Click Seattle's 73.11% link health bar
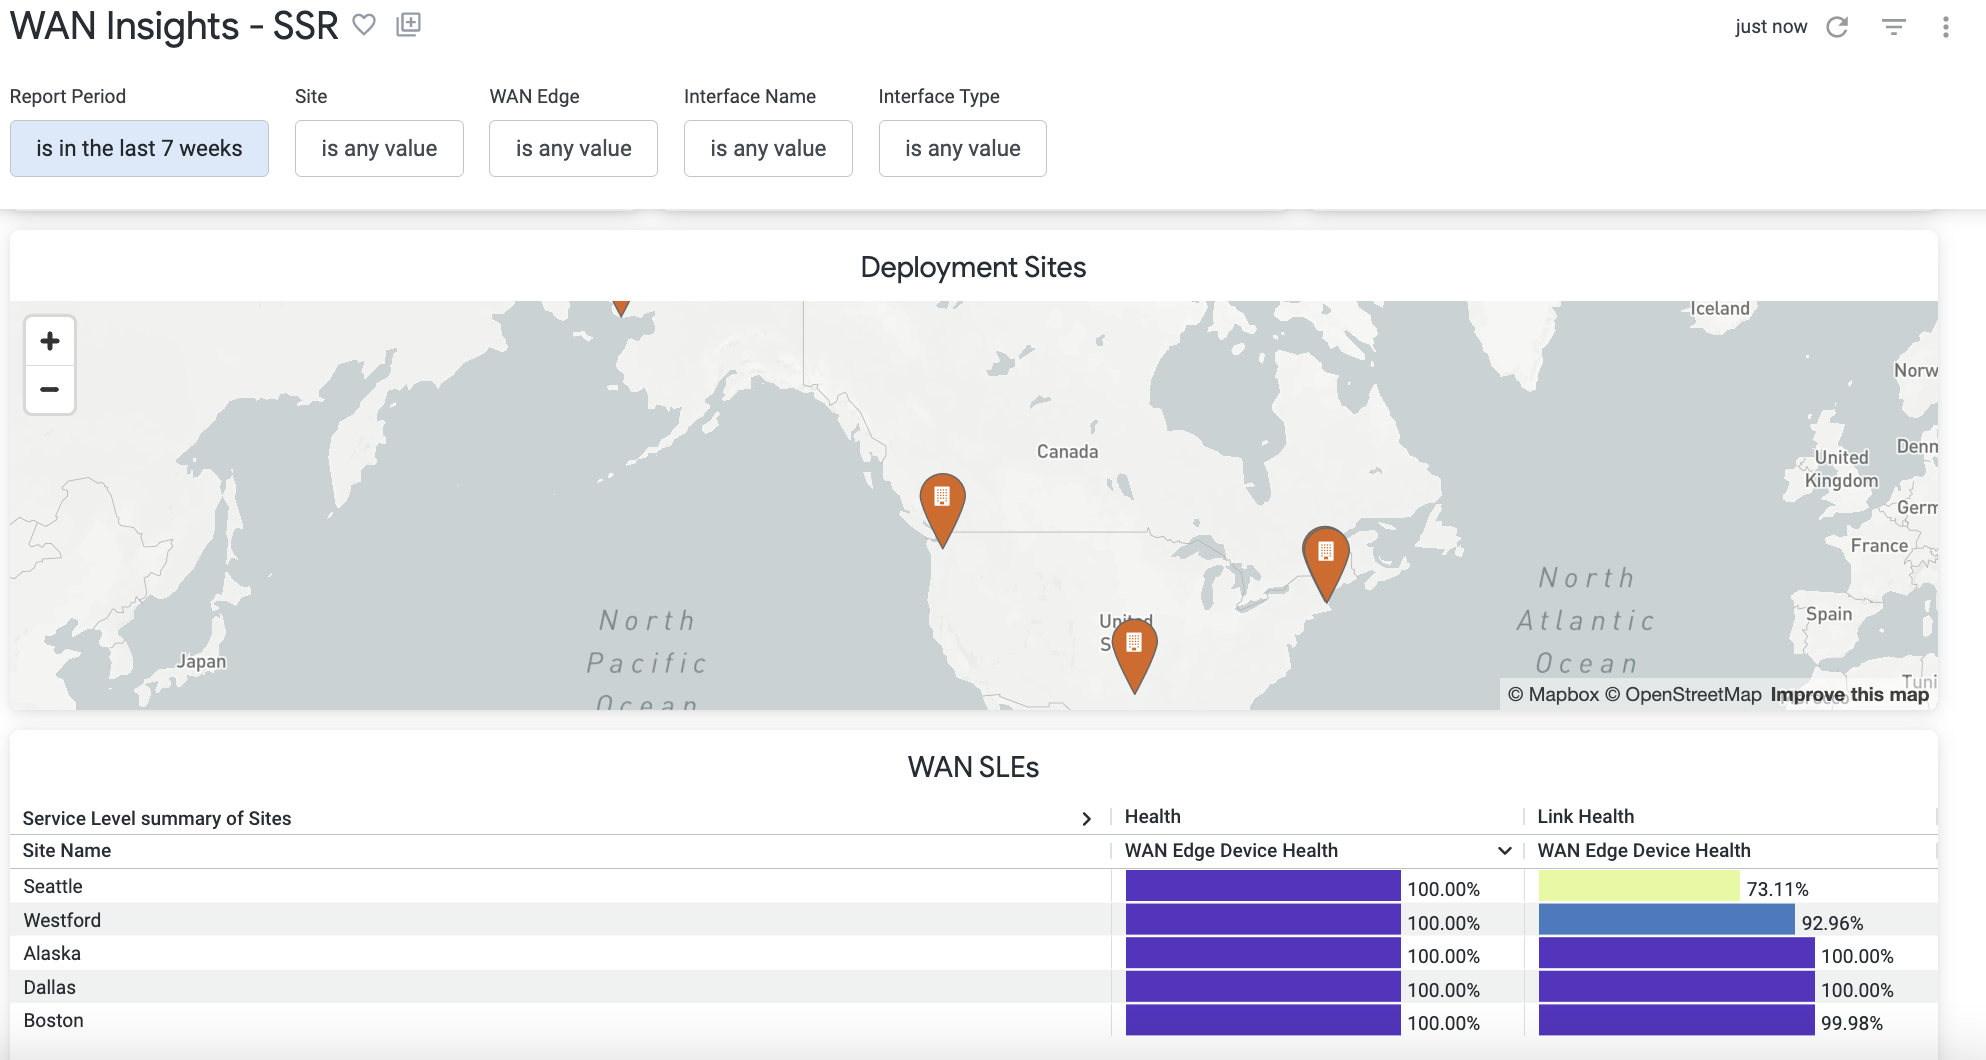Image resolution: width=1986 pixels, height=1060 pixels. pos(1638,887)
